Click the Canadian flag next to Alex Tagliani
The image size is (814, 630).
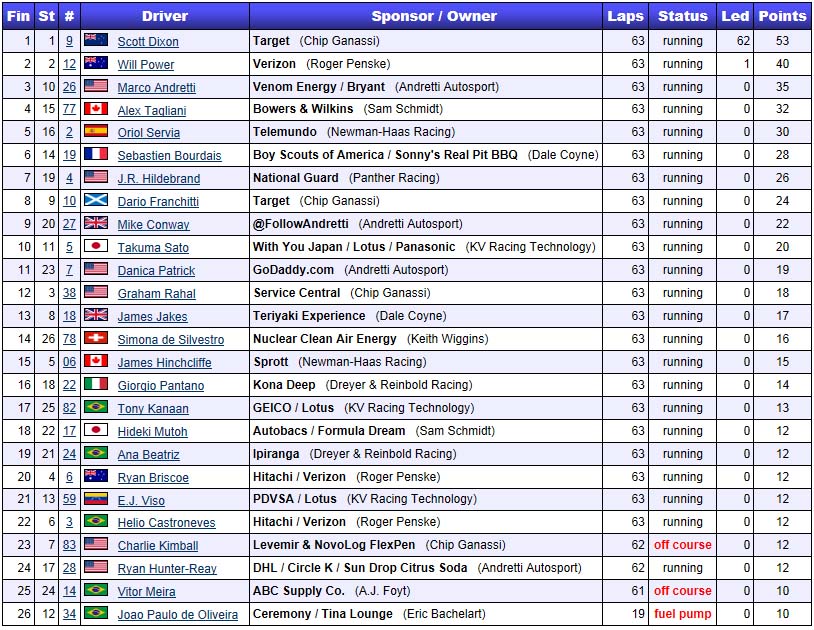[x=96, y=109]
